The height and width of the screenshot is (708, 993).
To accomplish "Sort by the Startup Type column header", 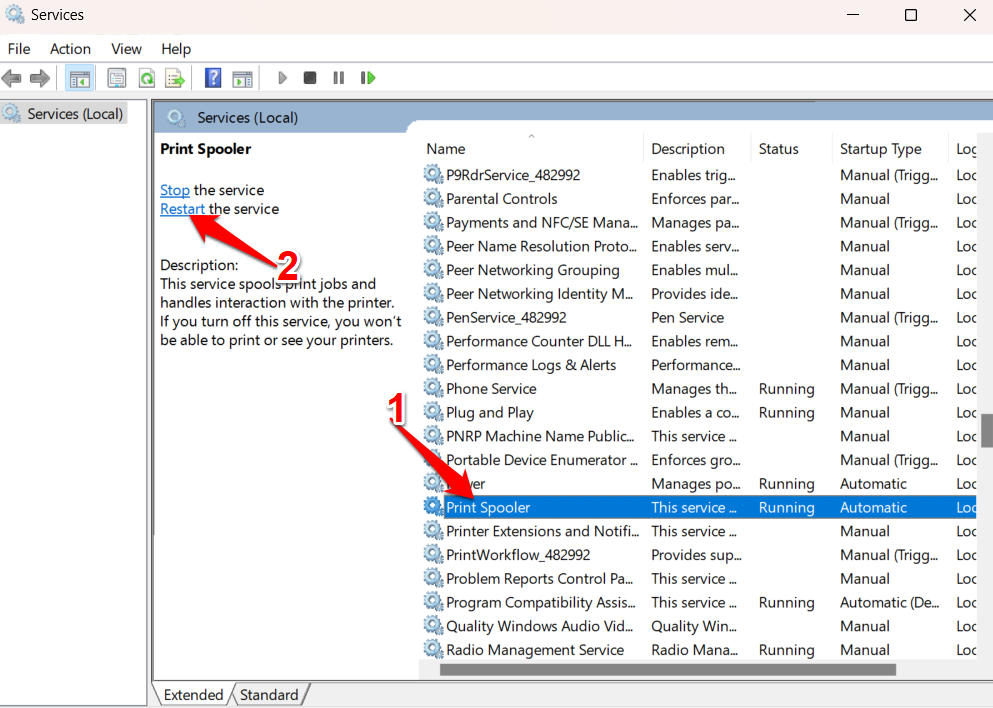I will pos(880,149).
